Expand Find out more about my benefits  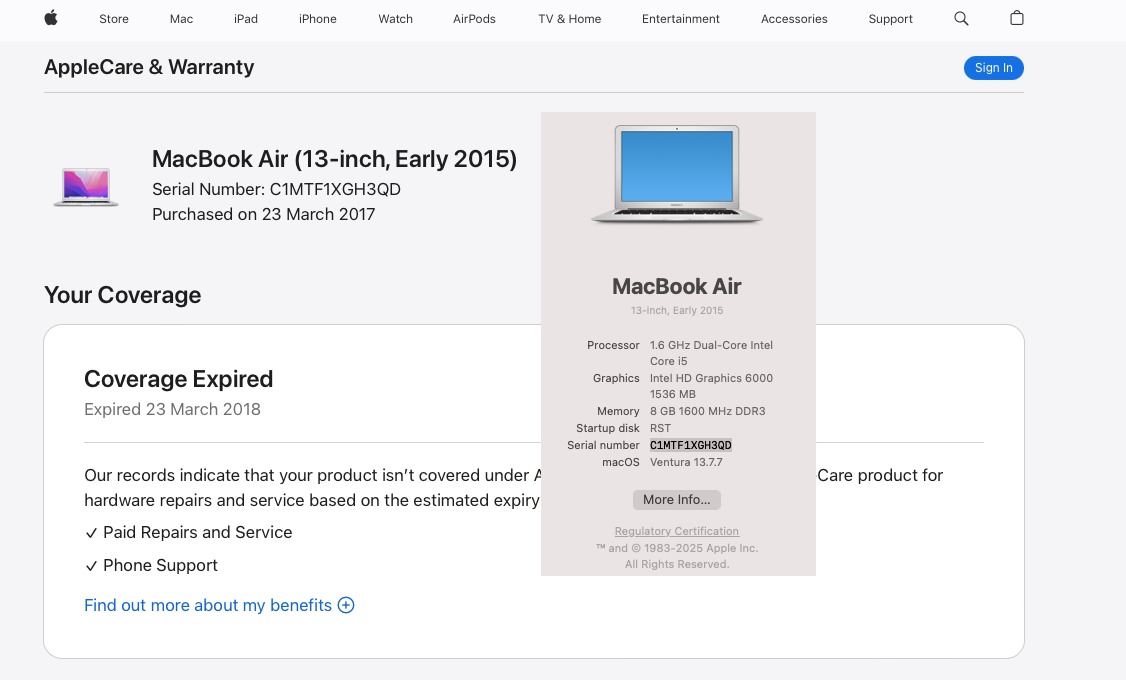[x=208, y=605]
